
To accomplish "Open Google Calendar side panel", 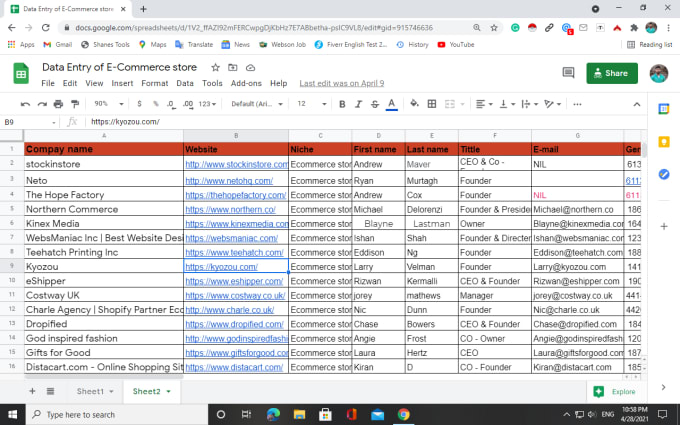I will [664, 109].
